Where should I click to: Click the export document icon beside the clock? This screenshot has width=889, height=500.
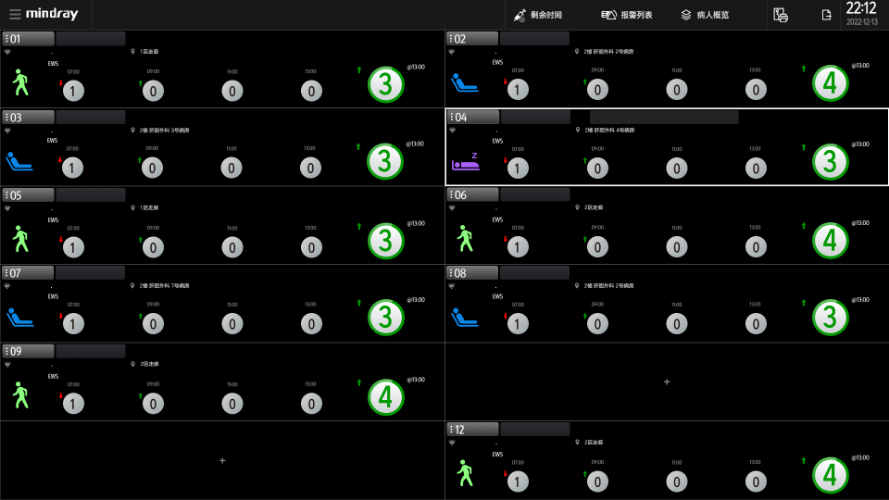click(x=826, y=15)
